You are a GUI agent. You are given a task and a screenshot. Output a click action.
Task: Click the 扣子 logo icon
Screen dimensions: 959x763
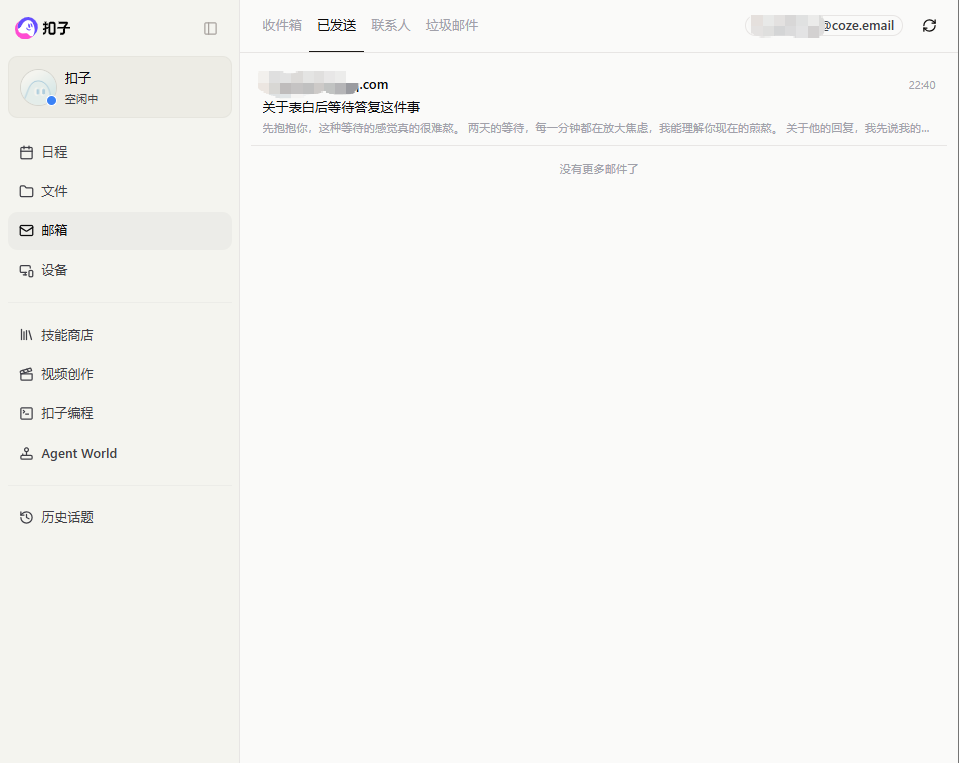pos(28,28)
